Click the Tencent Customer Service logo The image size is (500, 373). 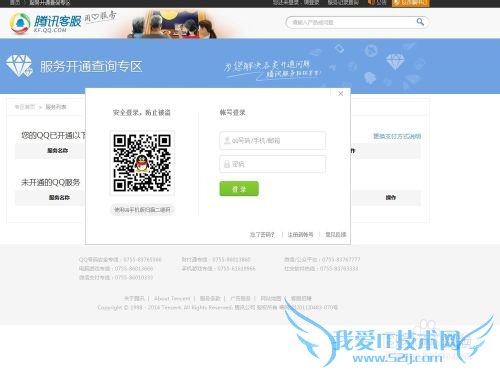point(46,23)
